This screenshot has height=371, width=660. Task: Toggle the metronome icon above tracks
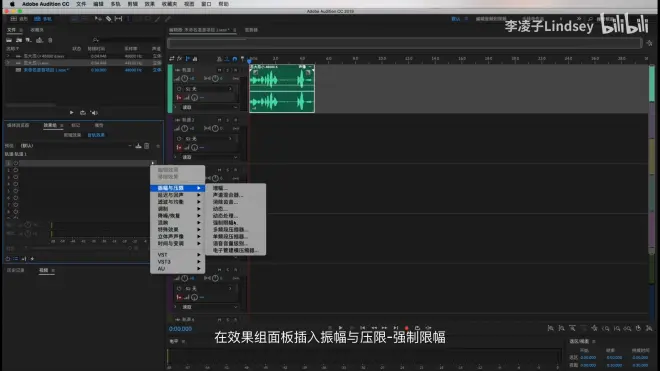pos(219,59)
